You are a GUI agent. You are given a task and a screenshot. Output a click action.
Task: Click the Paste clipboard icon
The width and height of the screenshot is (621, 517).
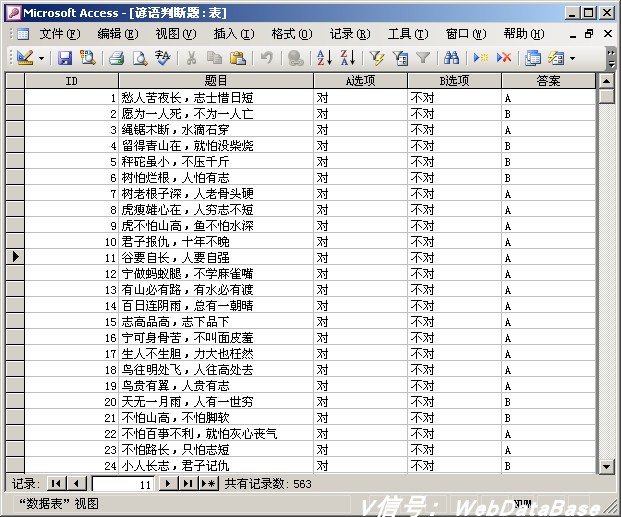point(238,58)
